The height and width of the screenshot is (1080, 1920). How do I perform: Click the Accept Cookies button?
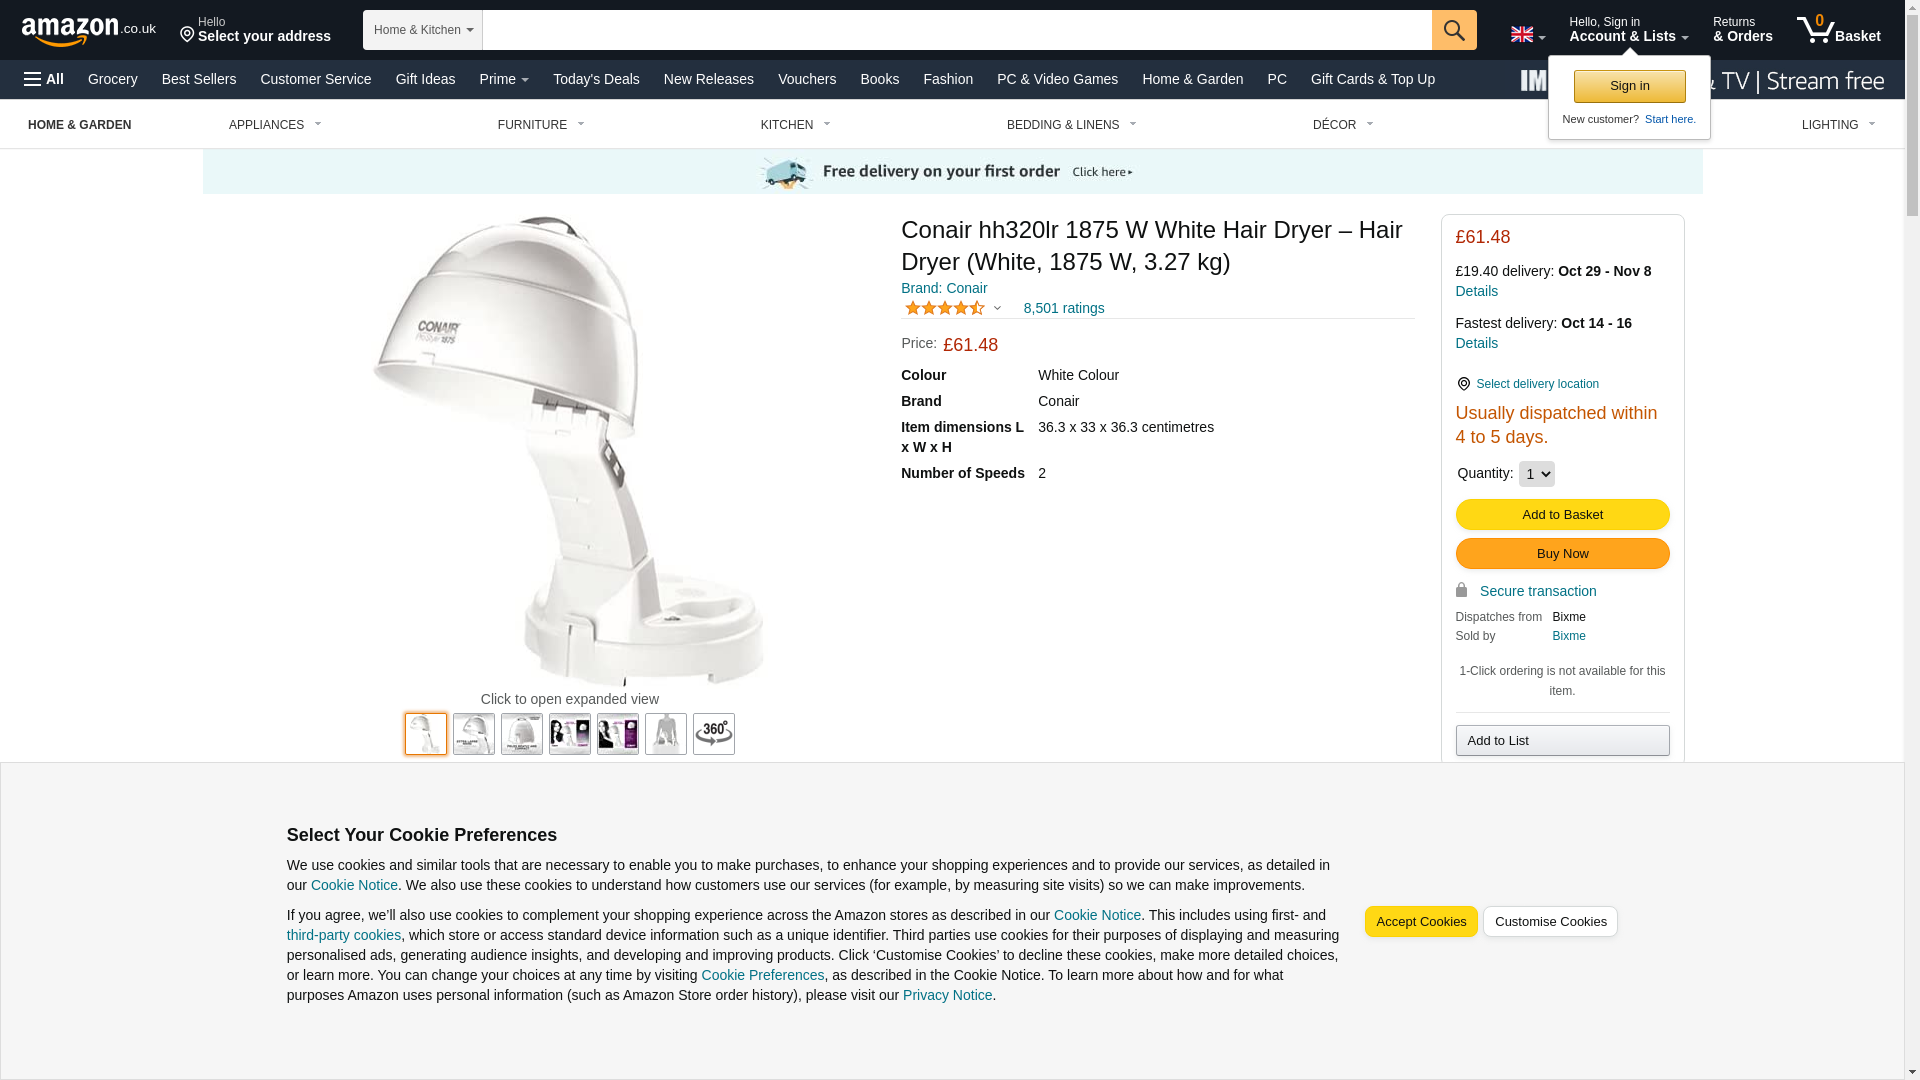[x=1421, y=922]
